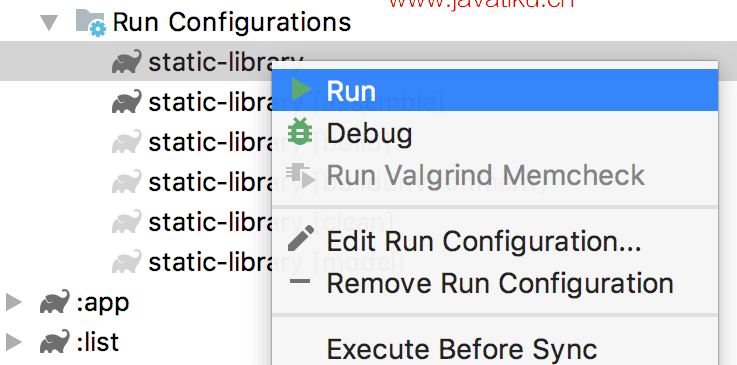Click the green Debug bug icon

click(300, 131)
